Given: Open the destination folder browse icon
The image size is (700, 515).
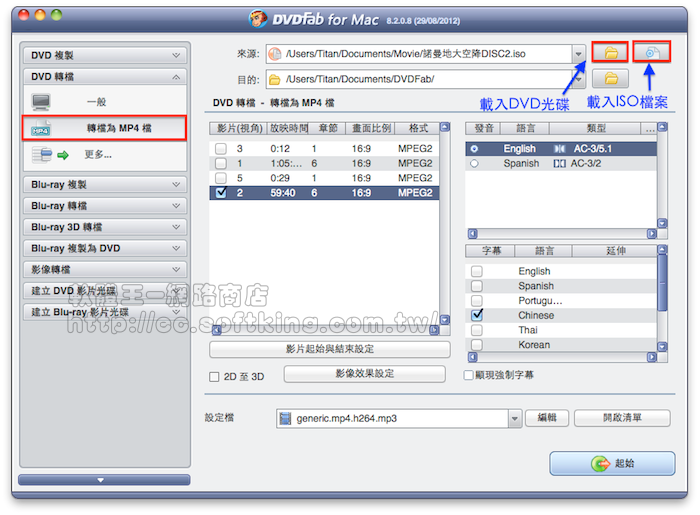Looking at the screenshot, I should (610, 79).
